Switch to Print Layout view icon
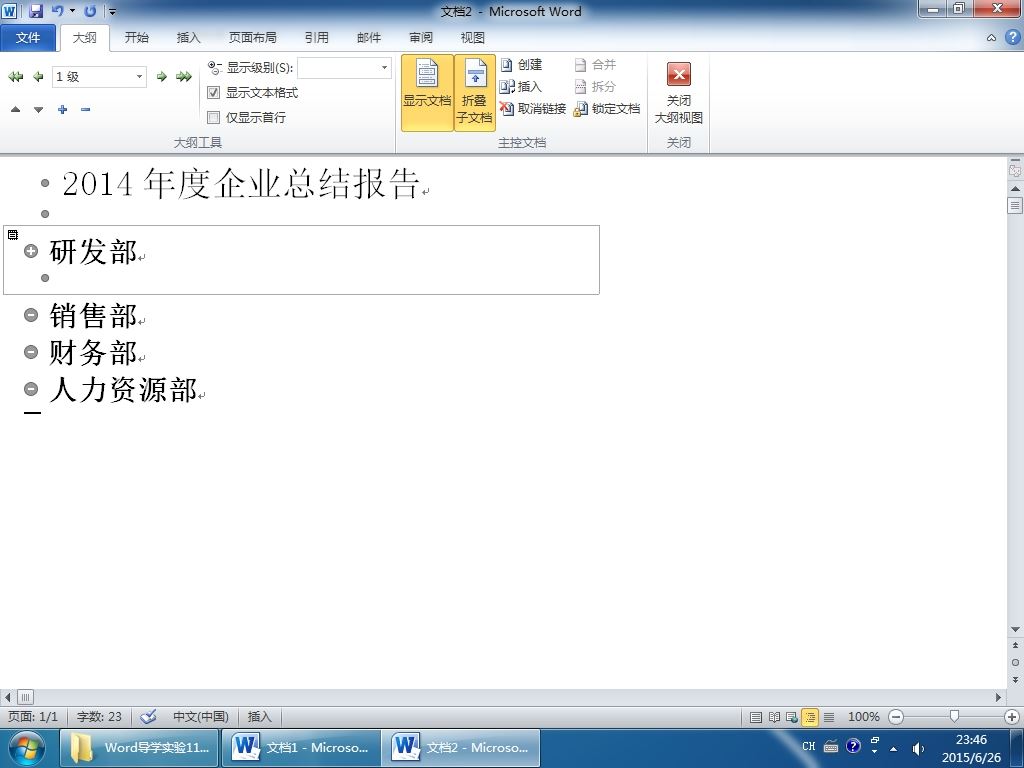 click(756, 717)
